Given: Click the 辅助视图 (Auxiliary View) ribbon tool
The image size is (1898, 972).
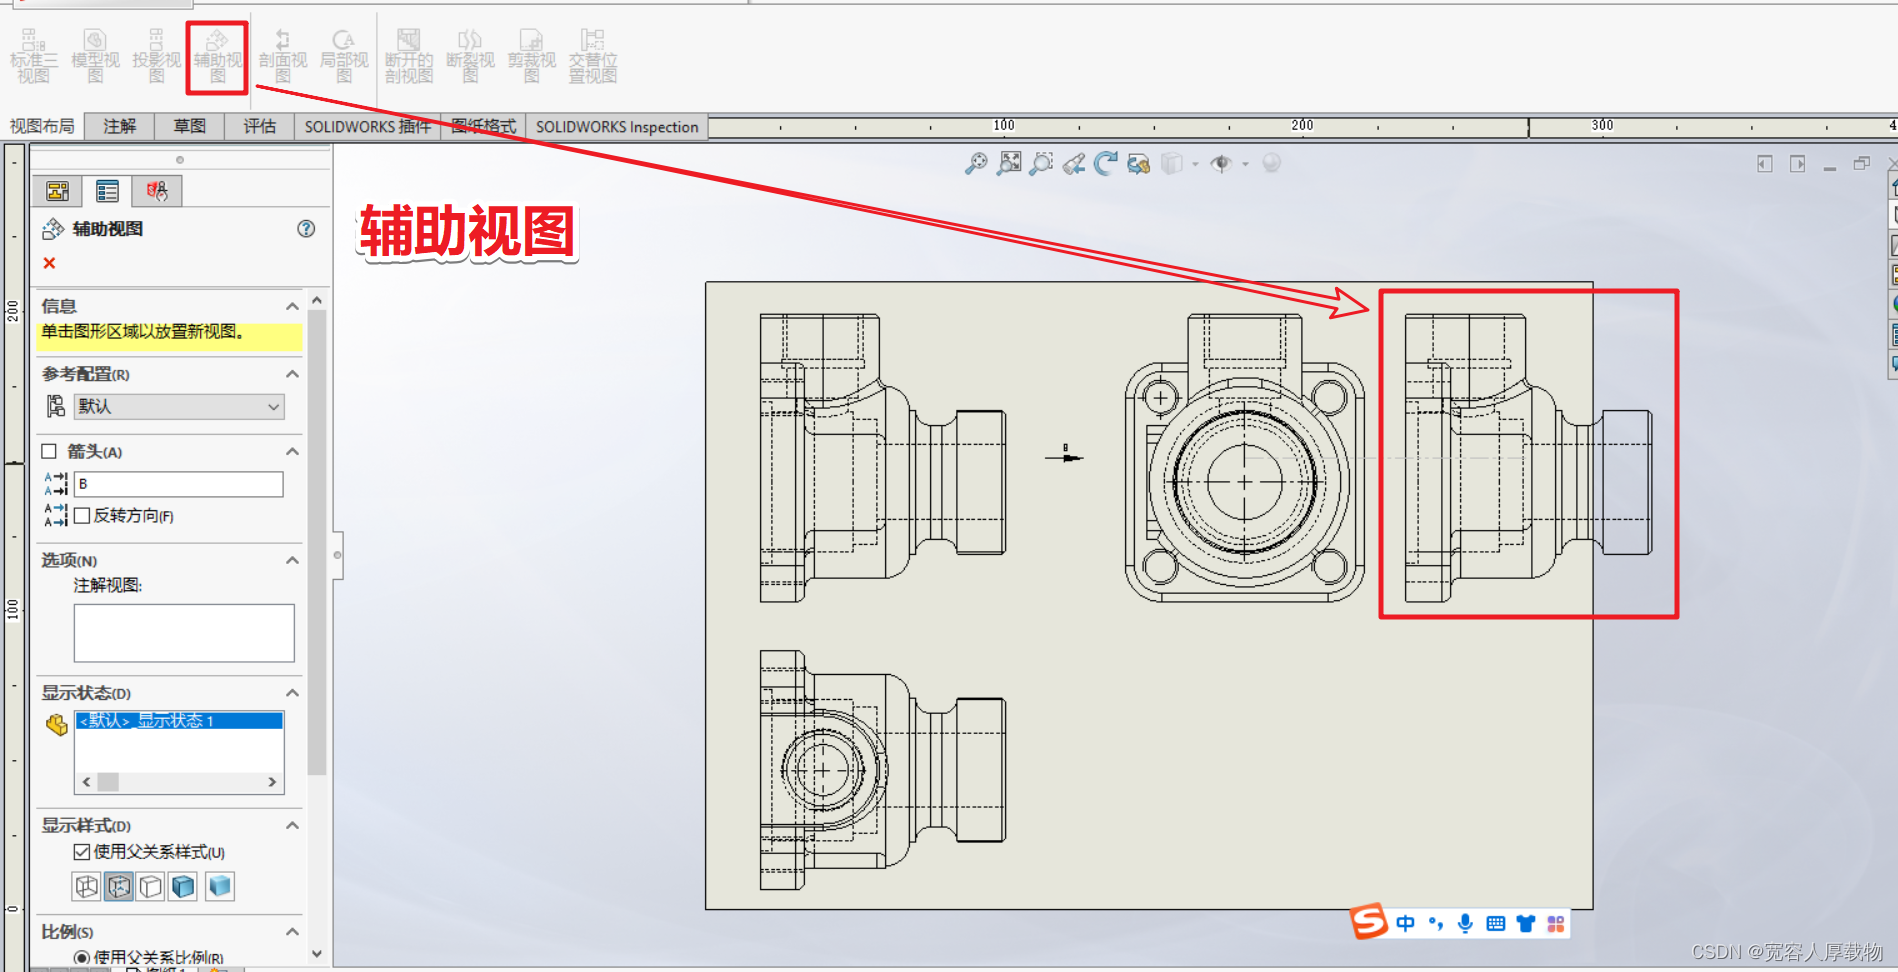Looking at the screenshot, I should coord(217,56).
